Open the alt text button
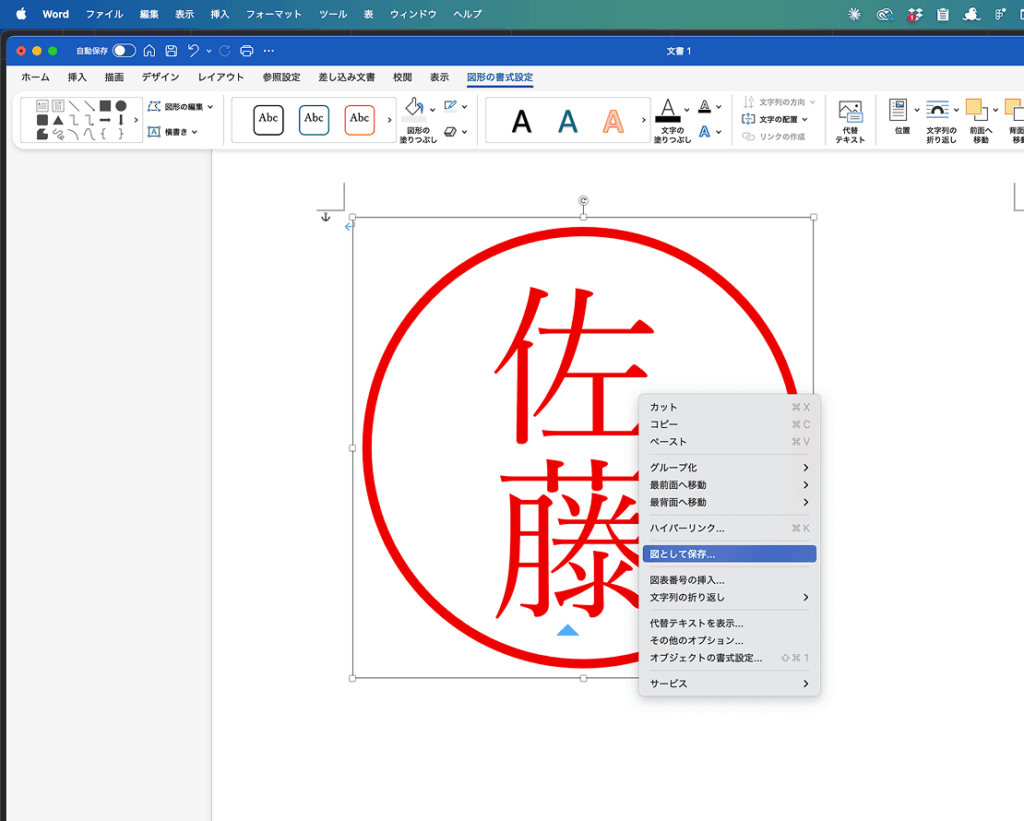The image size is (1024, 821). click(850, 121)
